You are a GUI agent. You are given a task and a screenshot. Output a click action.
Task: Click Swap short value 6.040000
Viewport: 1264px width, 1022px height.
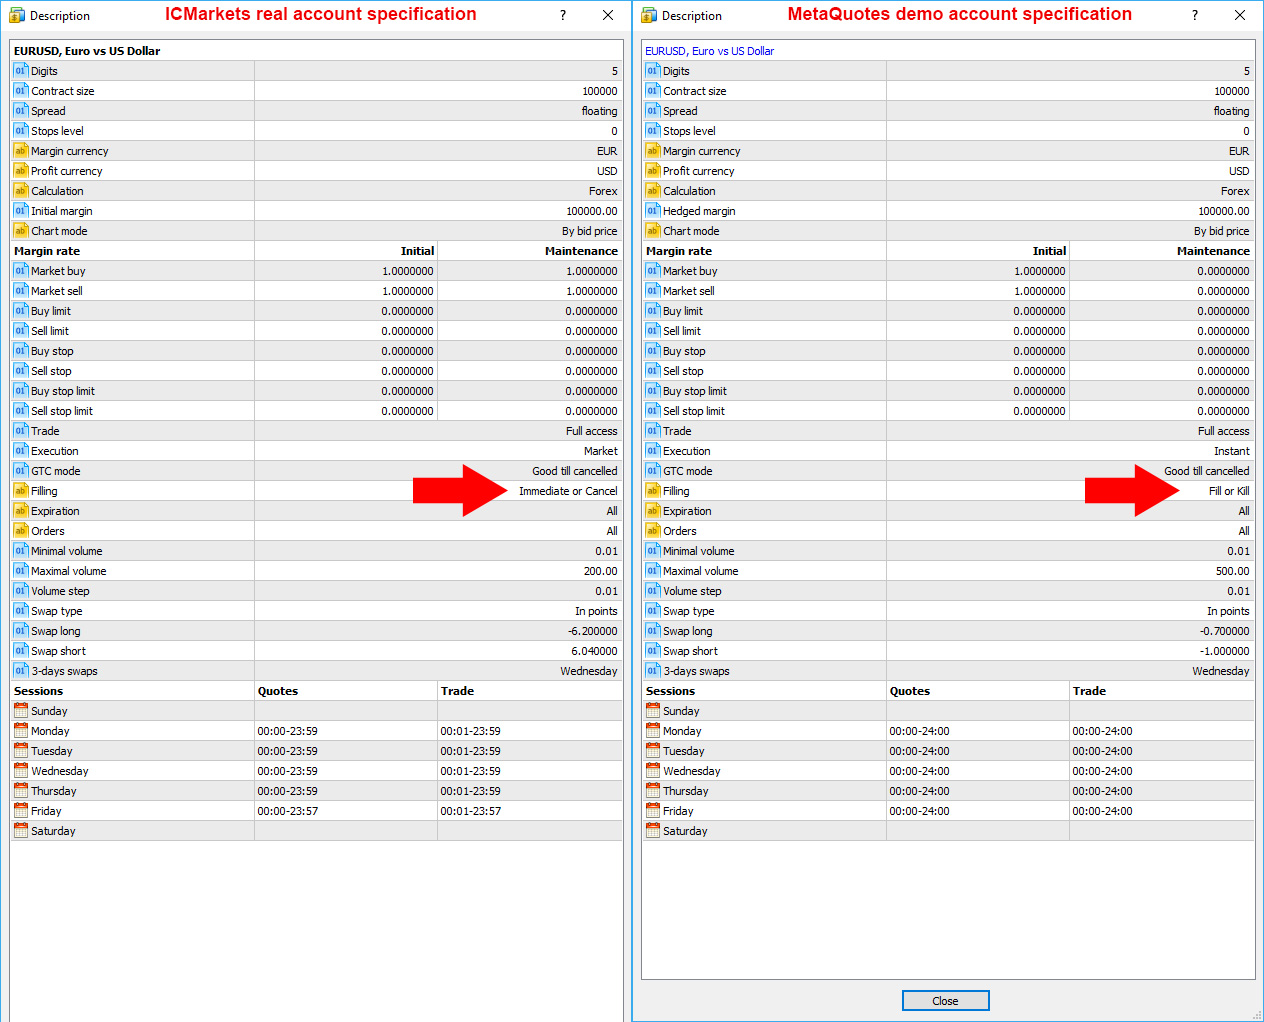tap(595, 651)
